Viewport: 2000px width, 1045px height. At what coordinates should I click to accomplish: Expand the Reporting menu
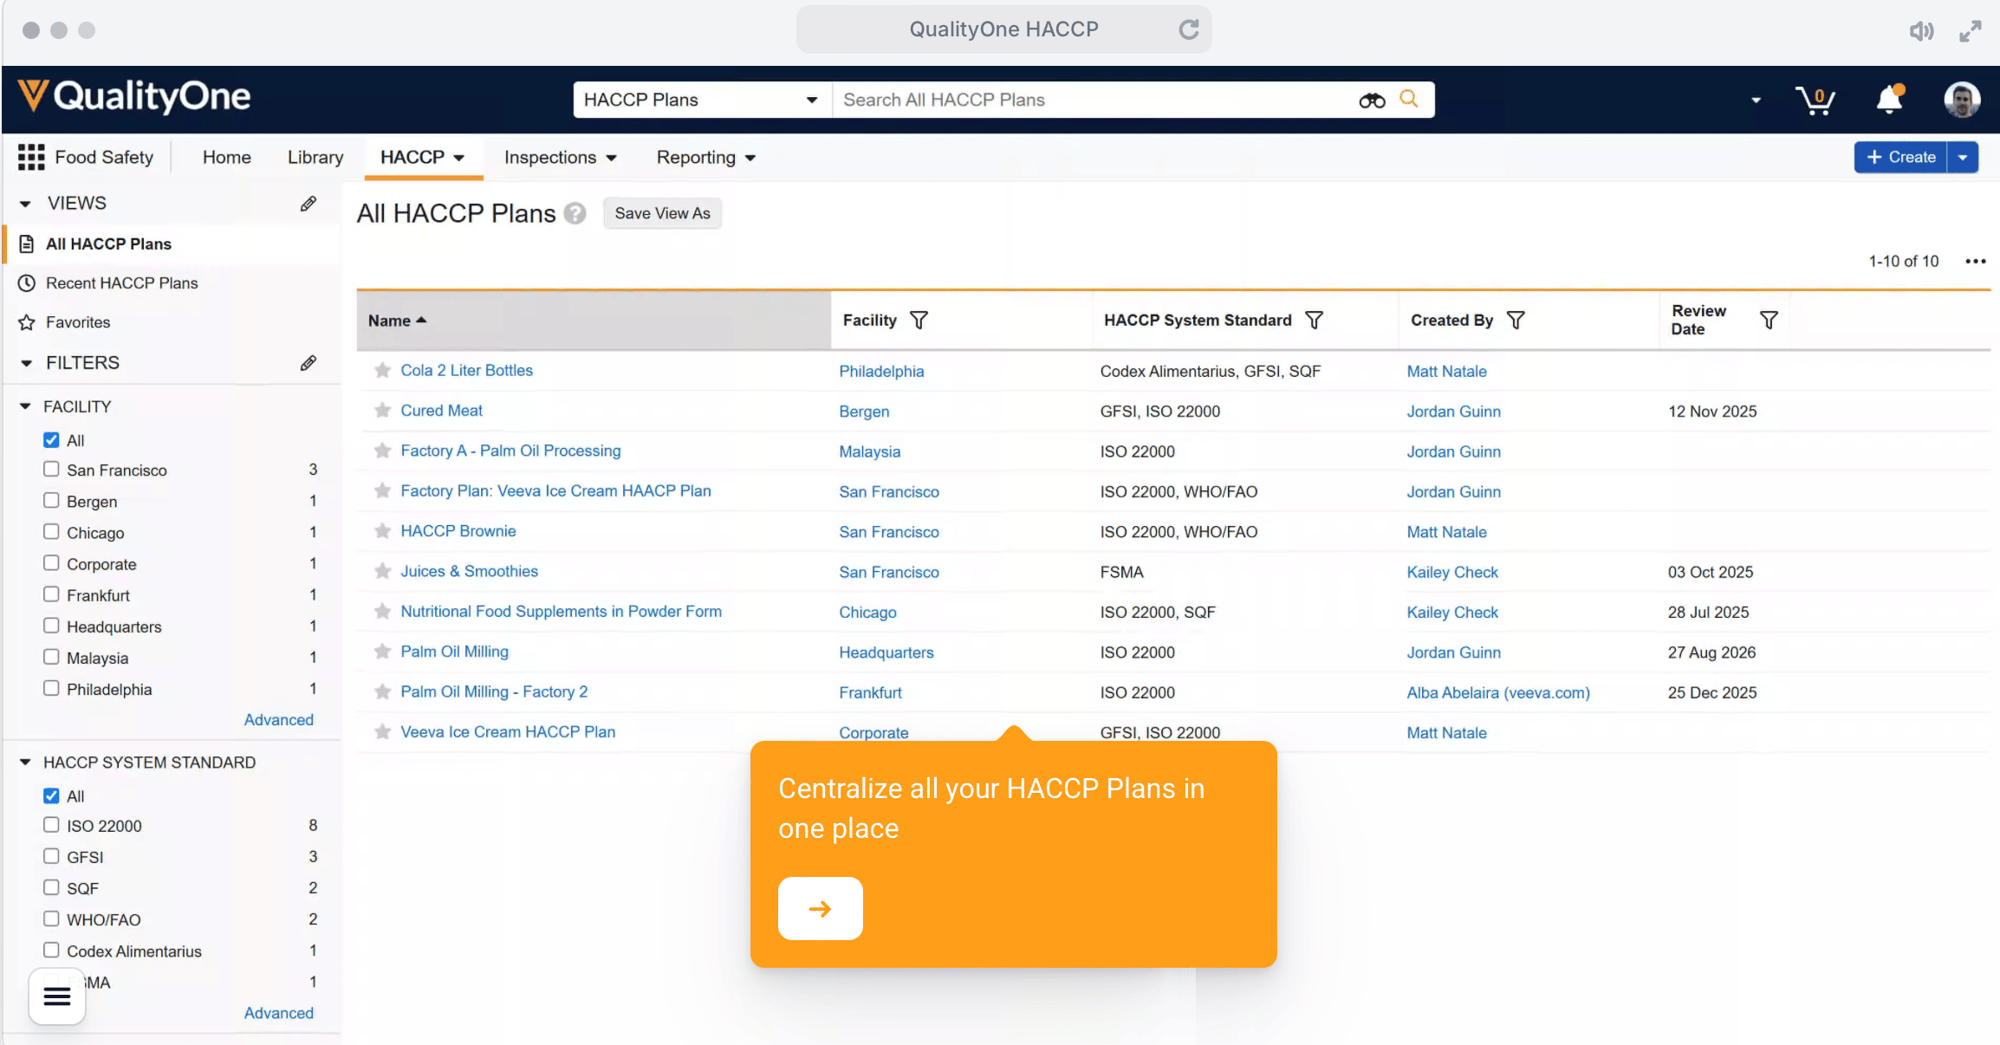pyautogui.click(x=706, y=157)
